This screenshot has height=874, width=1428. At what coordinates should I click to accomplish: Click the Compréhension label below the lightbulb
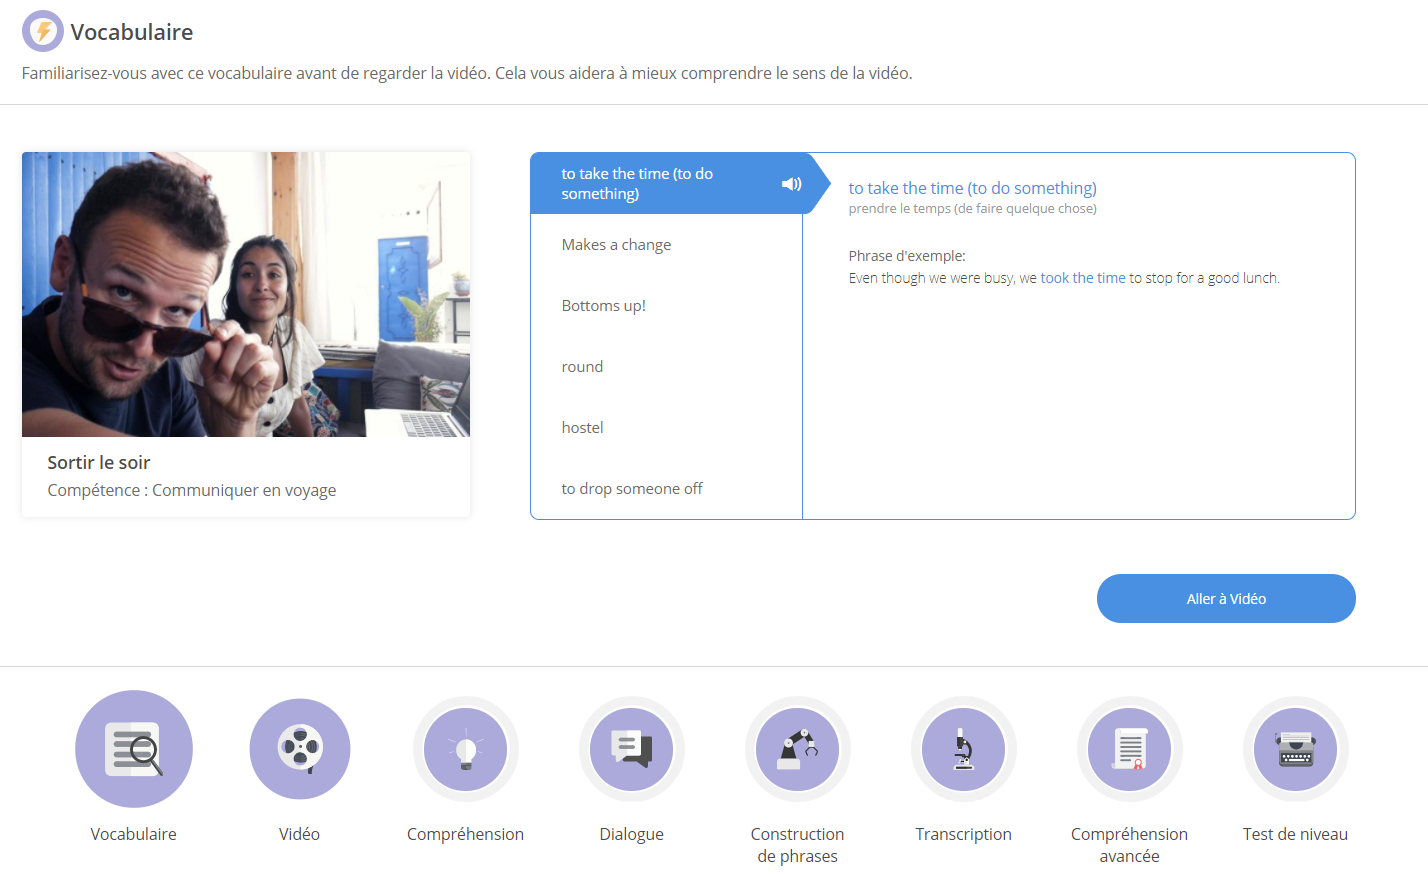coord(466,834)
